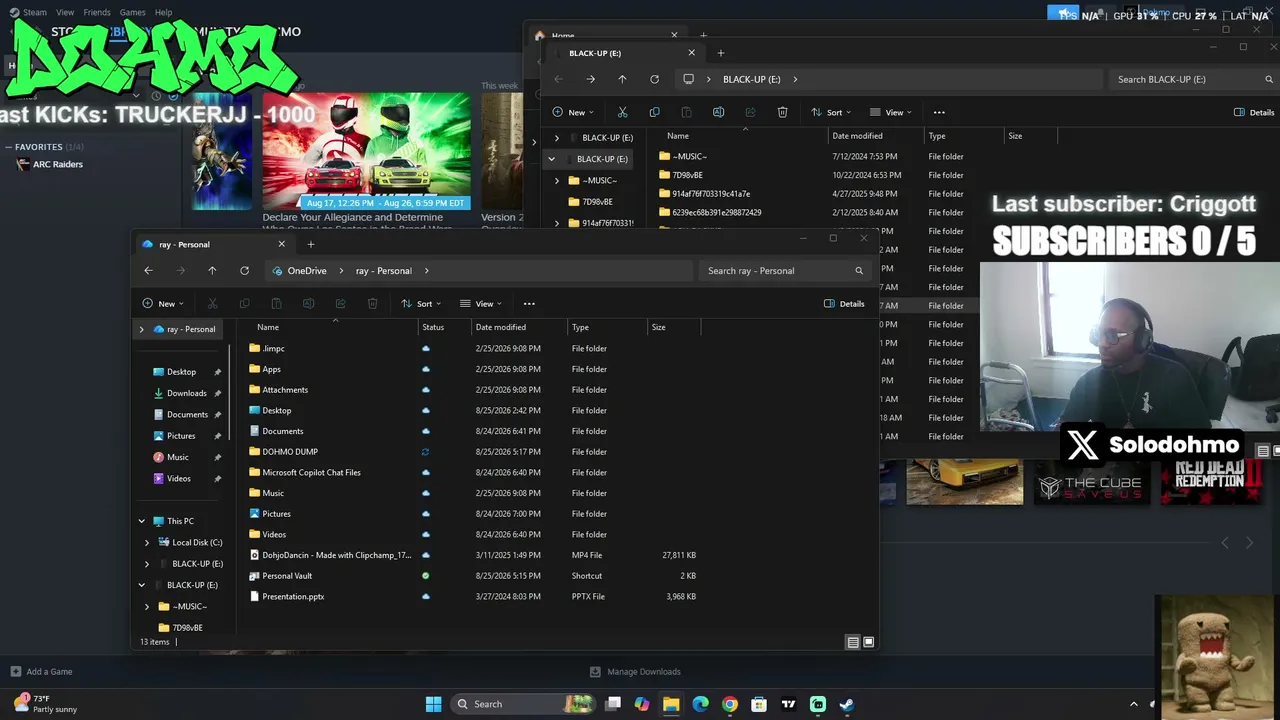Go up one level in BLACK-UP (E:) window
The width and height of the screenshot is (1280, 720).
click(622, 79)
